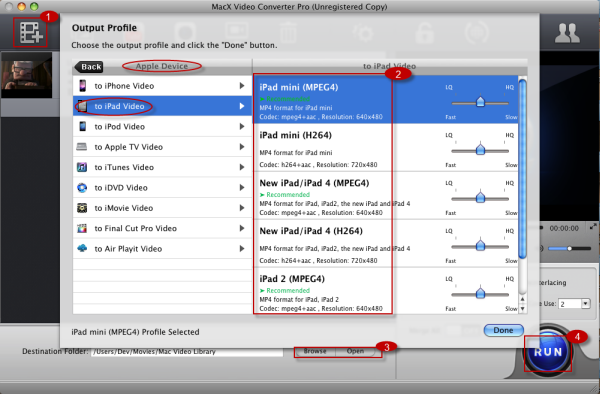Viewport: 600px width, 394px height.
Task: Choose New iPad/iPad 4 (MPEG4) profile
Action: [386, 195]
